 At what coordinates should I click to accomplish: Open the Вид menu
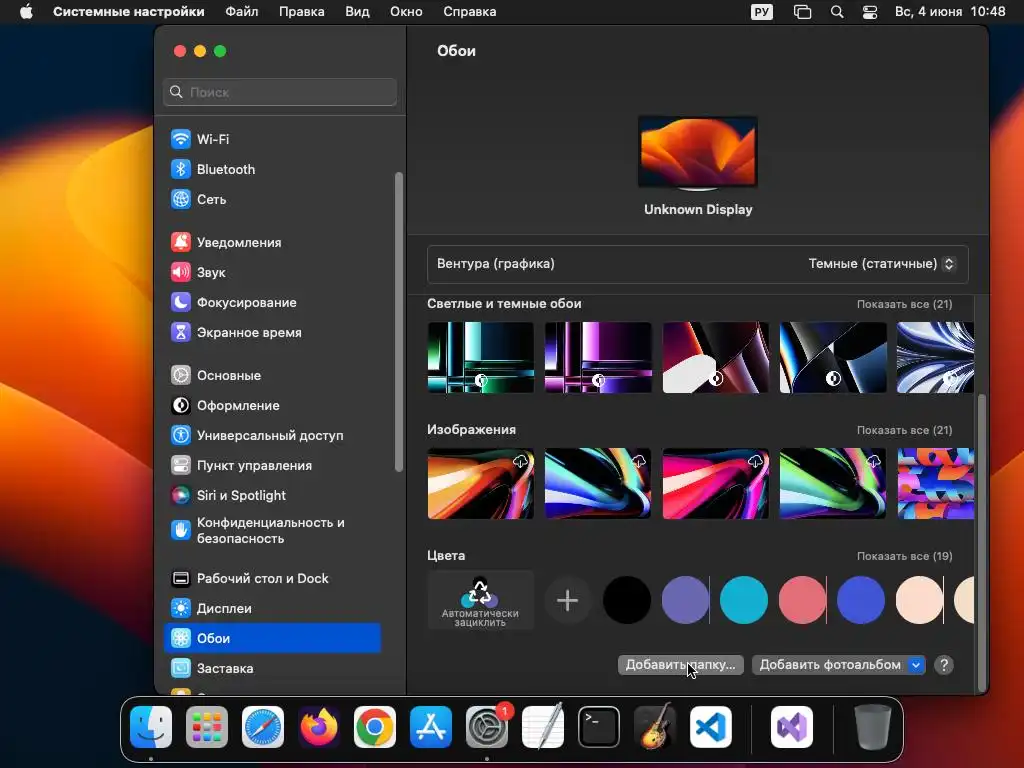tap(357, 12)
